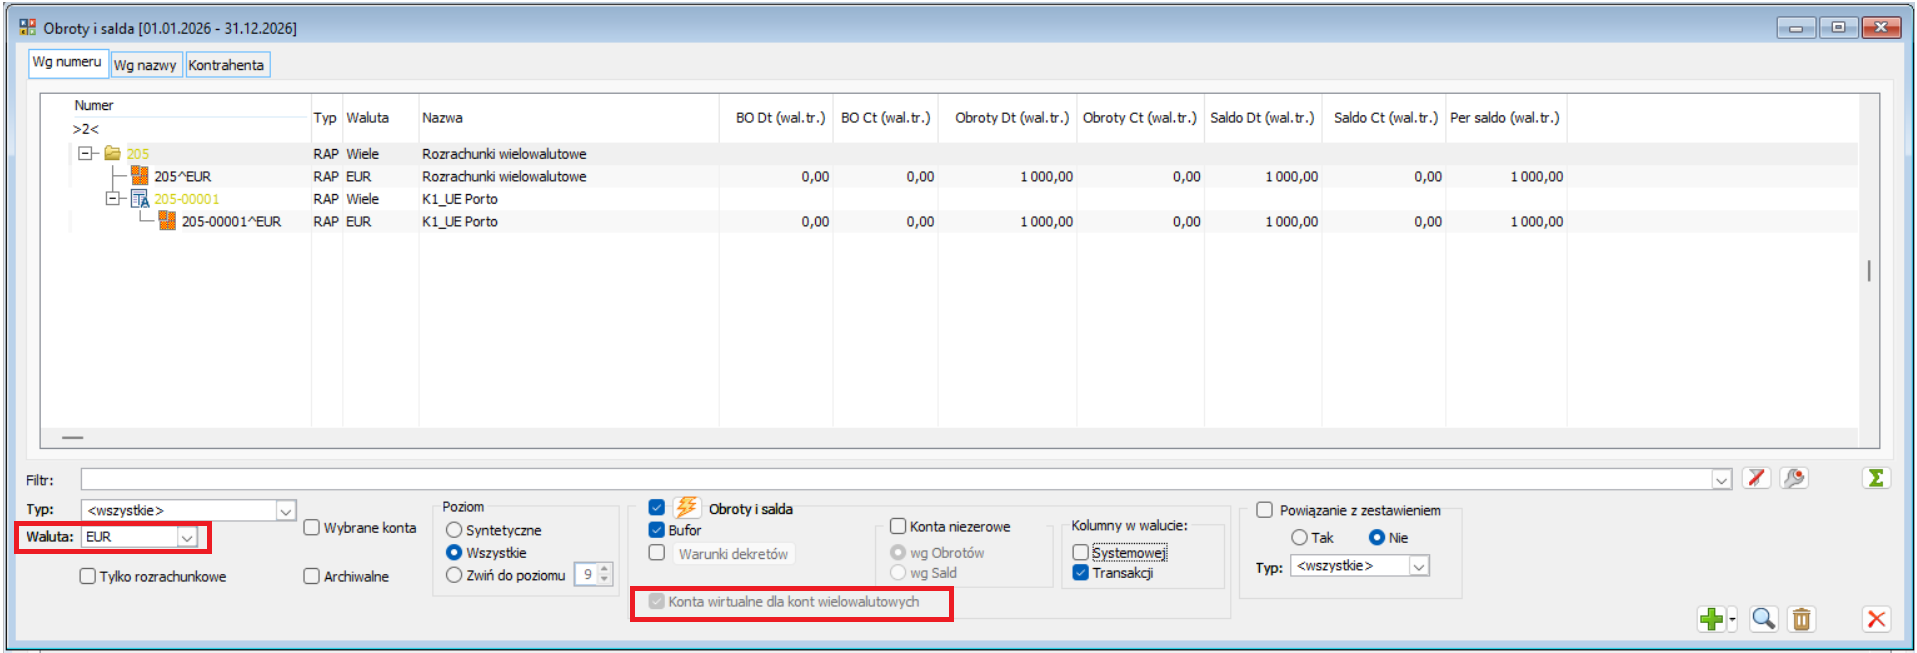The image size is (1917, 653).
Task: Collapse the 205 account tree node
Action: pos(86,153)
